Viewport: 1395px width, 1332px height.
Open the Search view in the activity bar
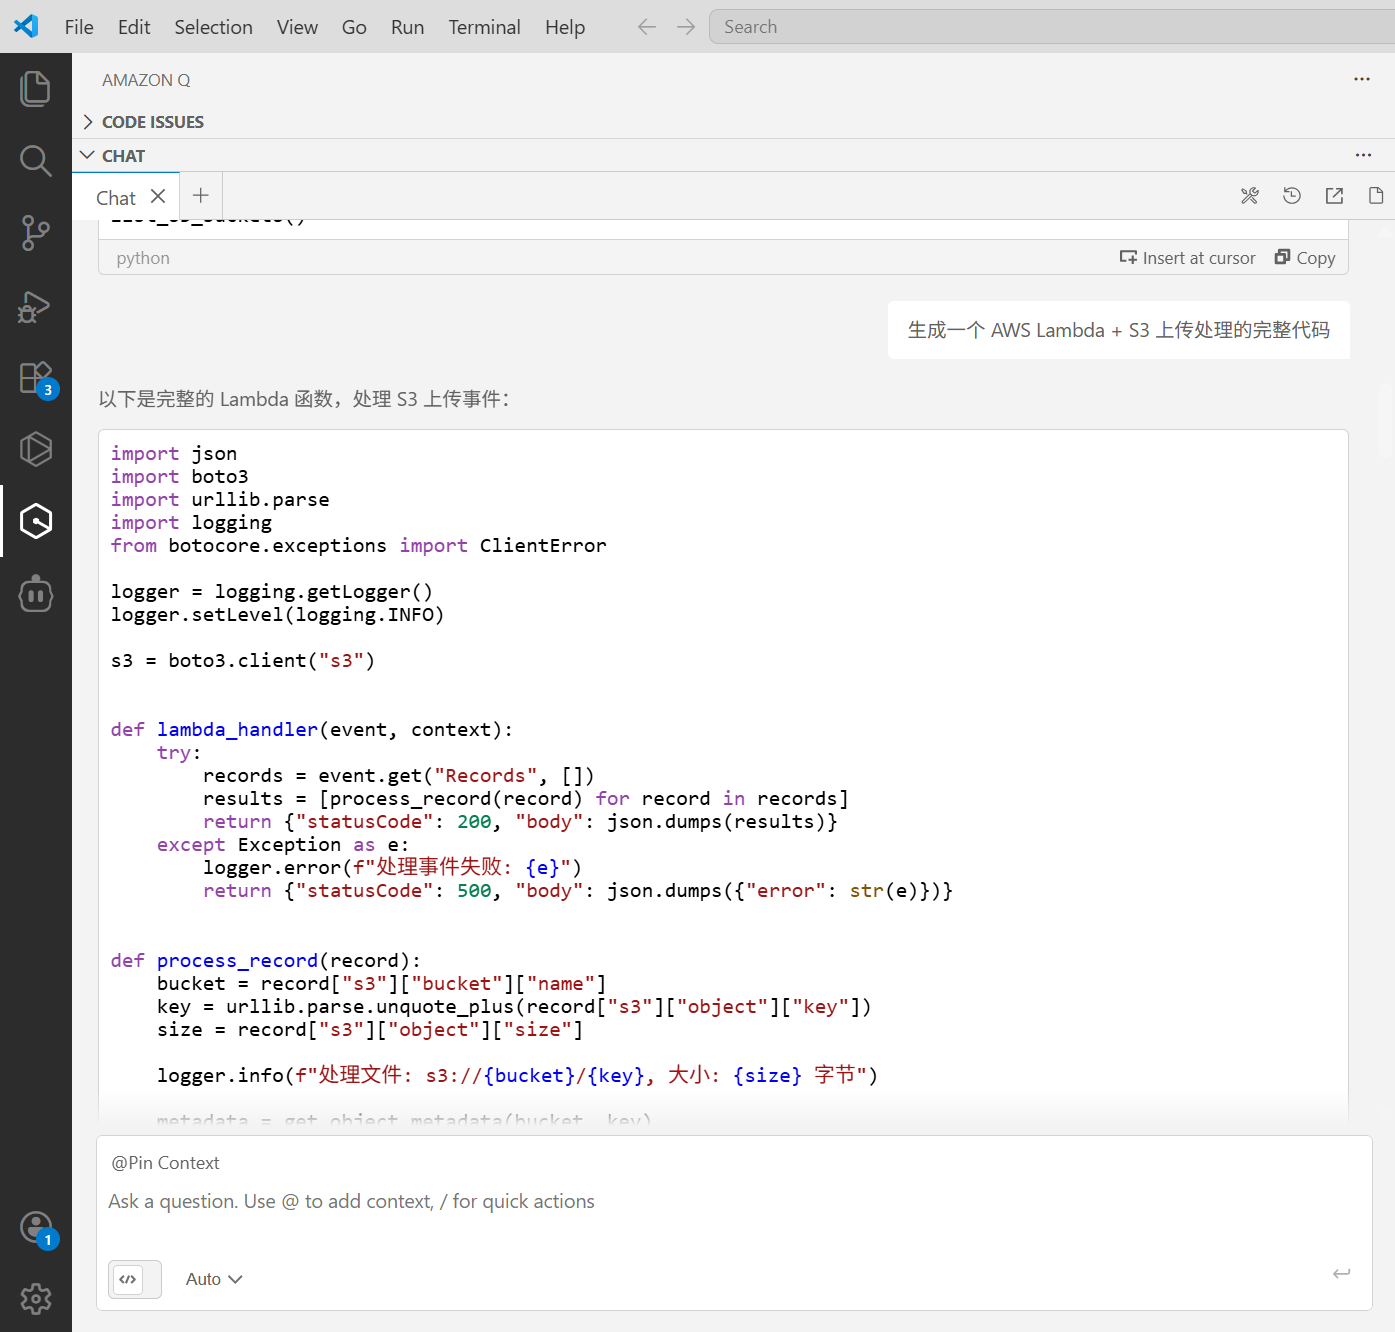pyautogui.click(x=36, y=160)
